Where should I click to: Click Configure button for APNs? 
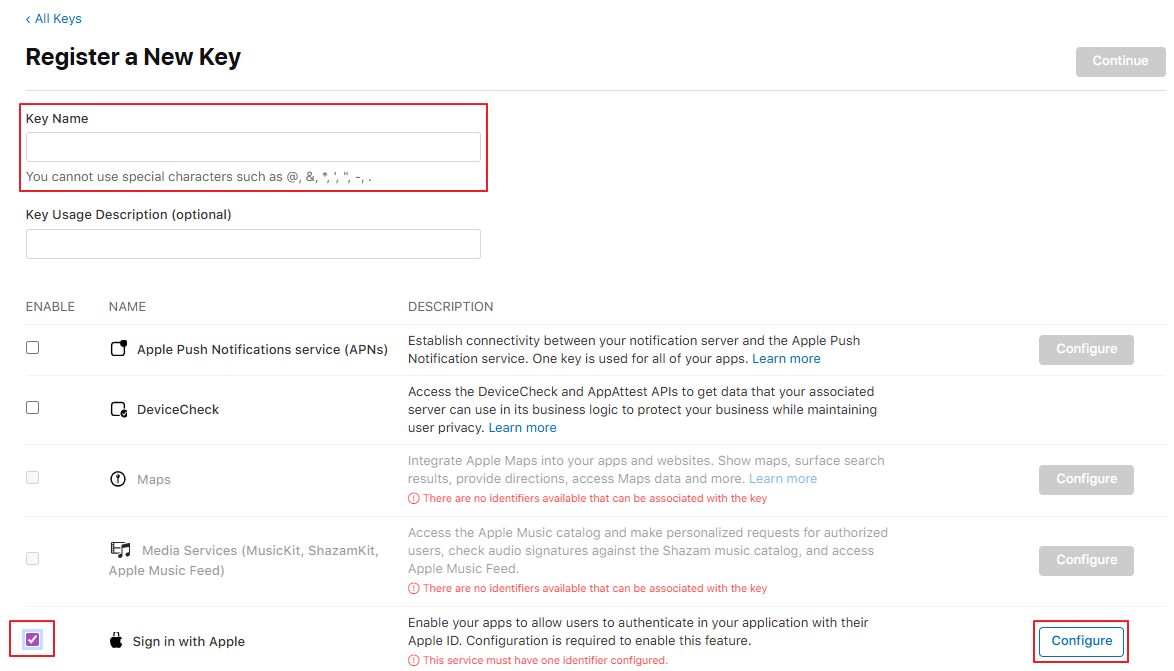(x=1086, y=349)
